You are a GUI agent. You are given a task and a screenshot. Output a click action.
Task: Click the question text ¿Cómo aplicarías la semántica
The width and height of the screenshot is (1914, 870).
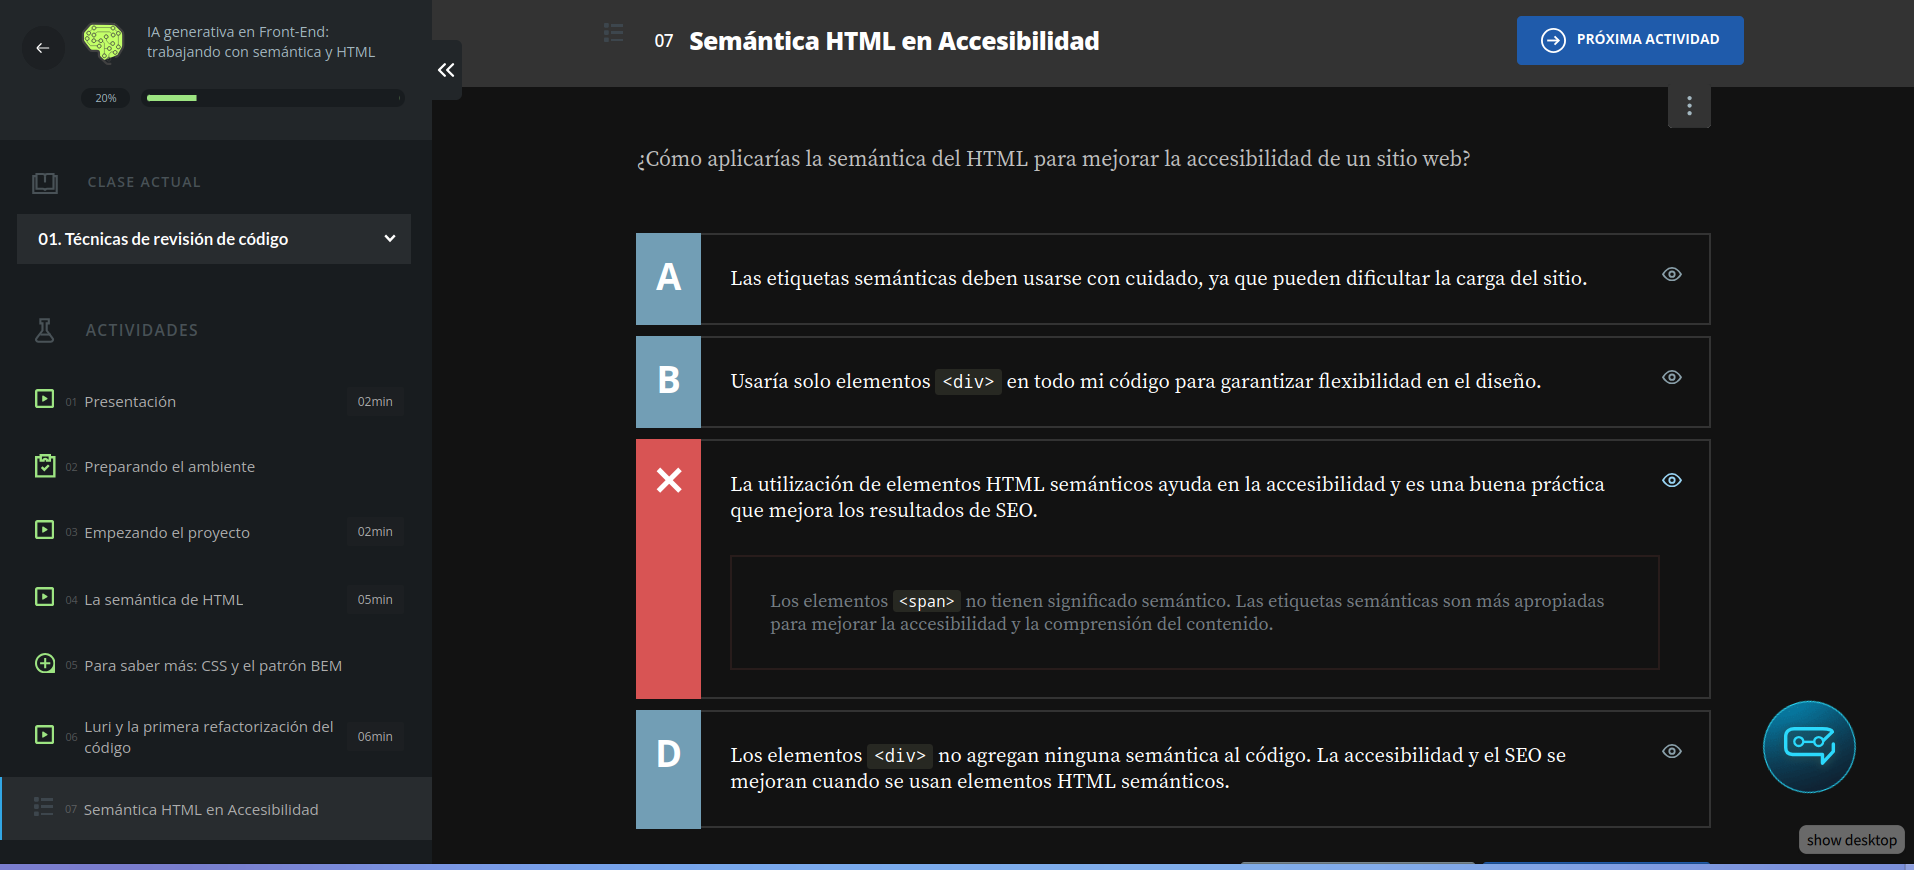(1053, 159)
